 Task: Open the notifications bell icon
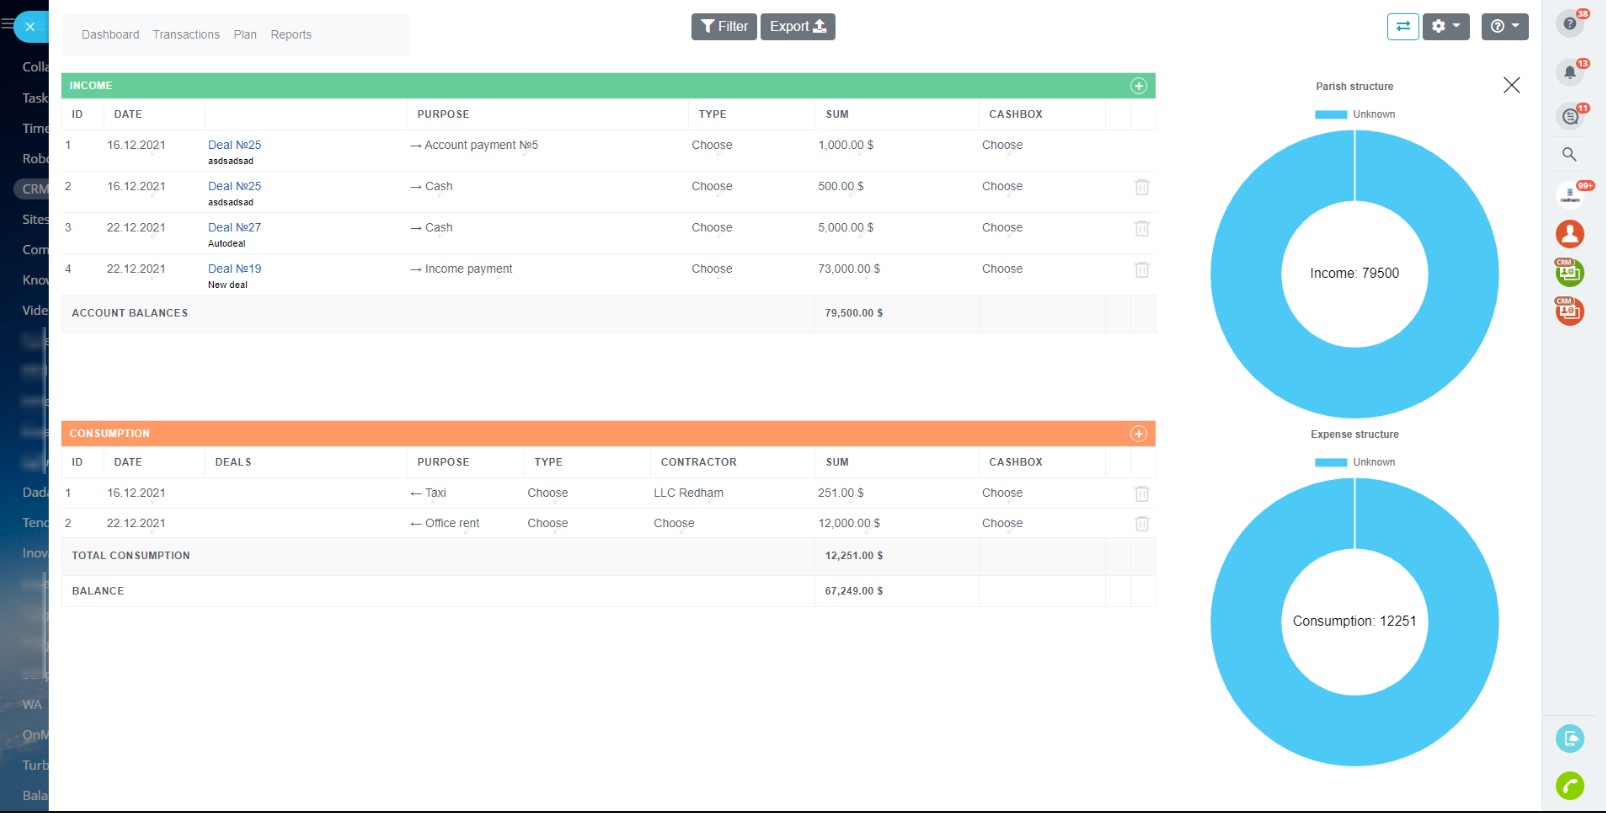pyautogui.click(x=1570, y=72)
